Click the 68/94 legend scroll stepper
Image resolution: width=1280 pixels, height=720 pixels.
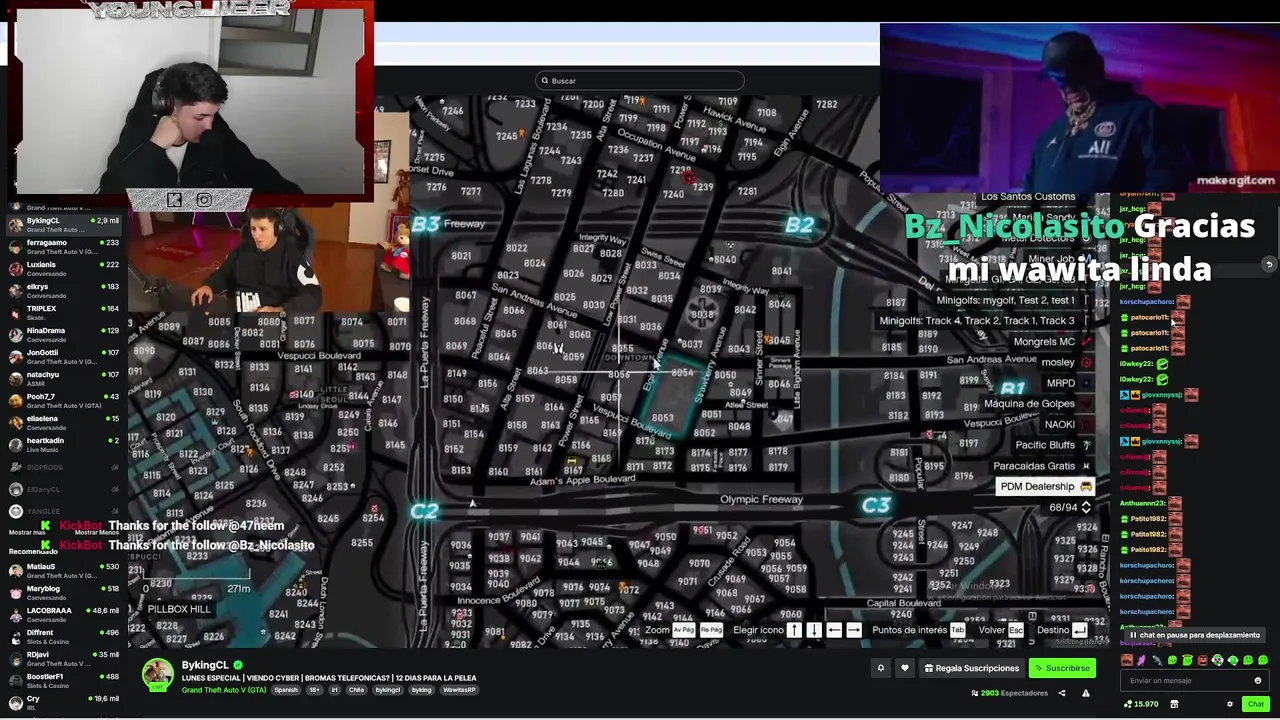coord(1086,508)
